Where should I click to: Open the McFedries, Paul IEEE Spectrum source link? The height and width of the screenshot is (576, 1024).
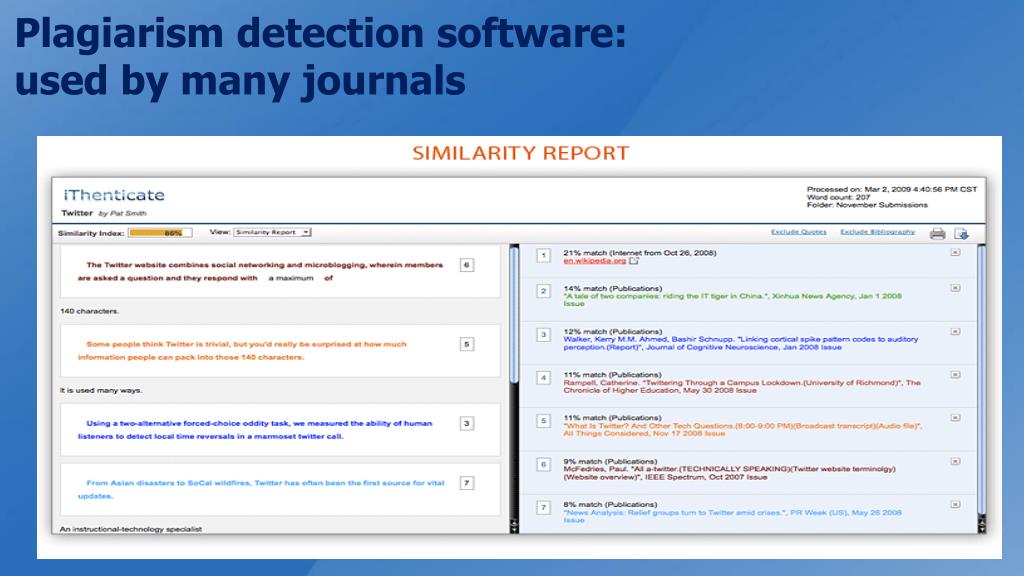[x=729, y=473]
